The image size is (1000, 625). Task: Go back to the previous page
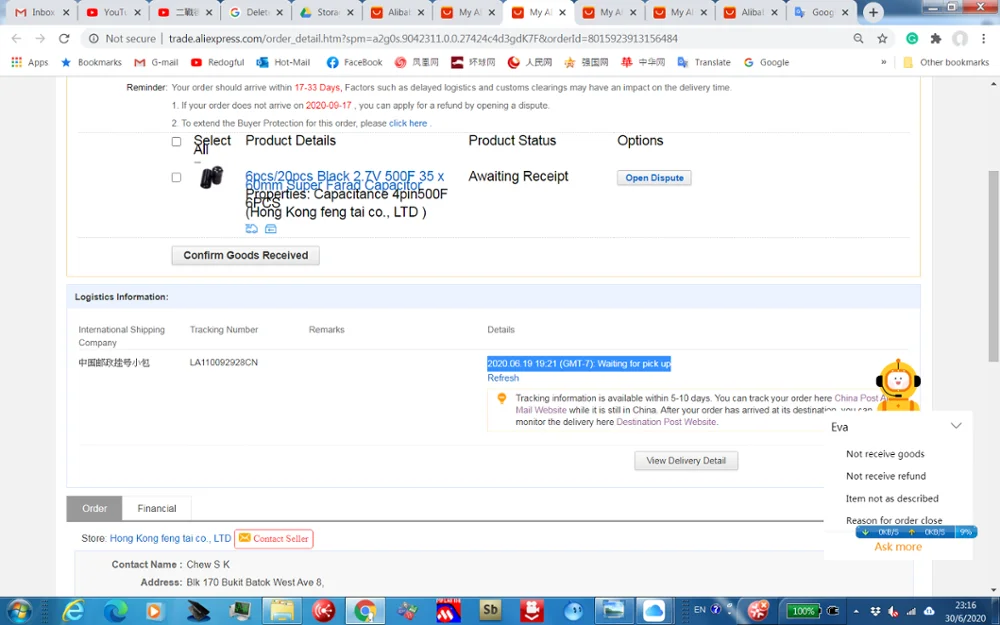coord(17,38)
